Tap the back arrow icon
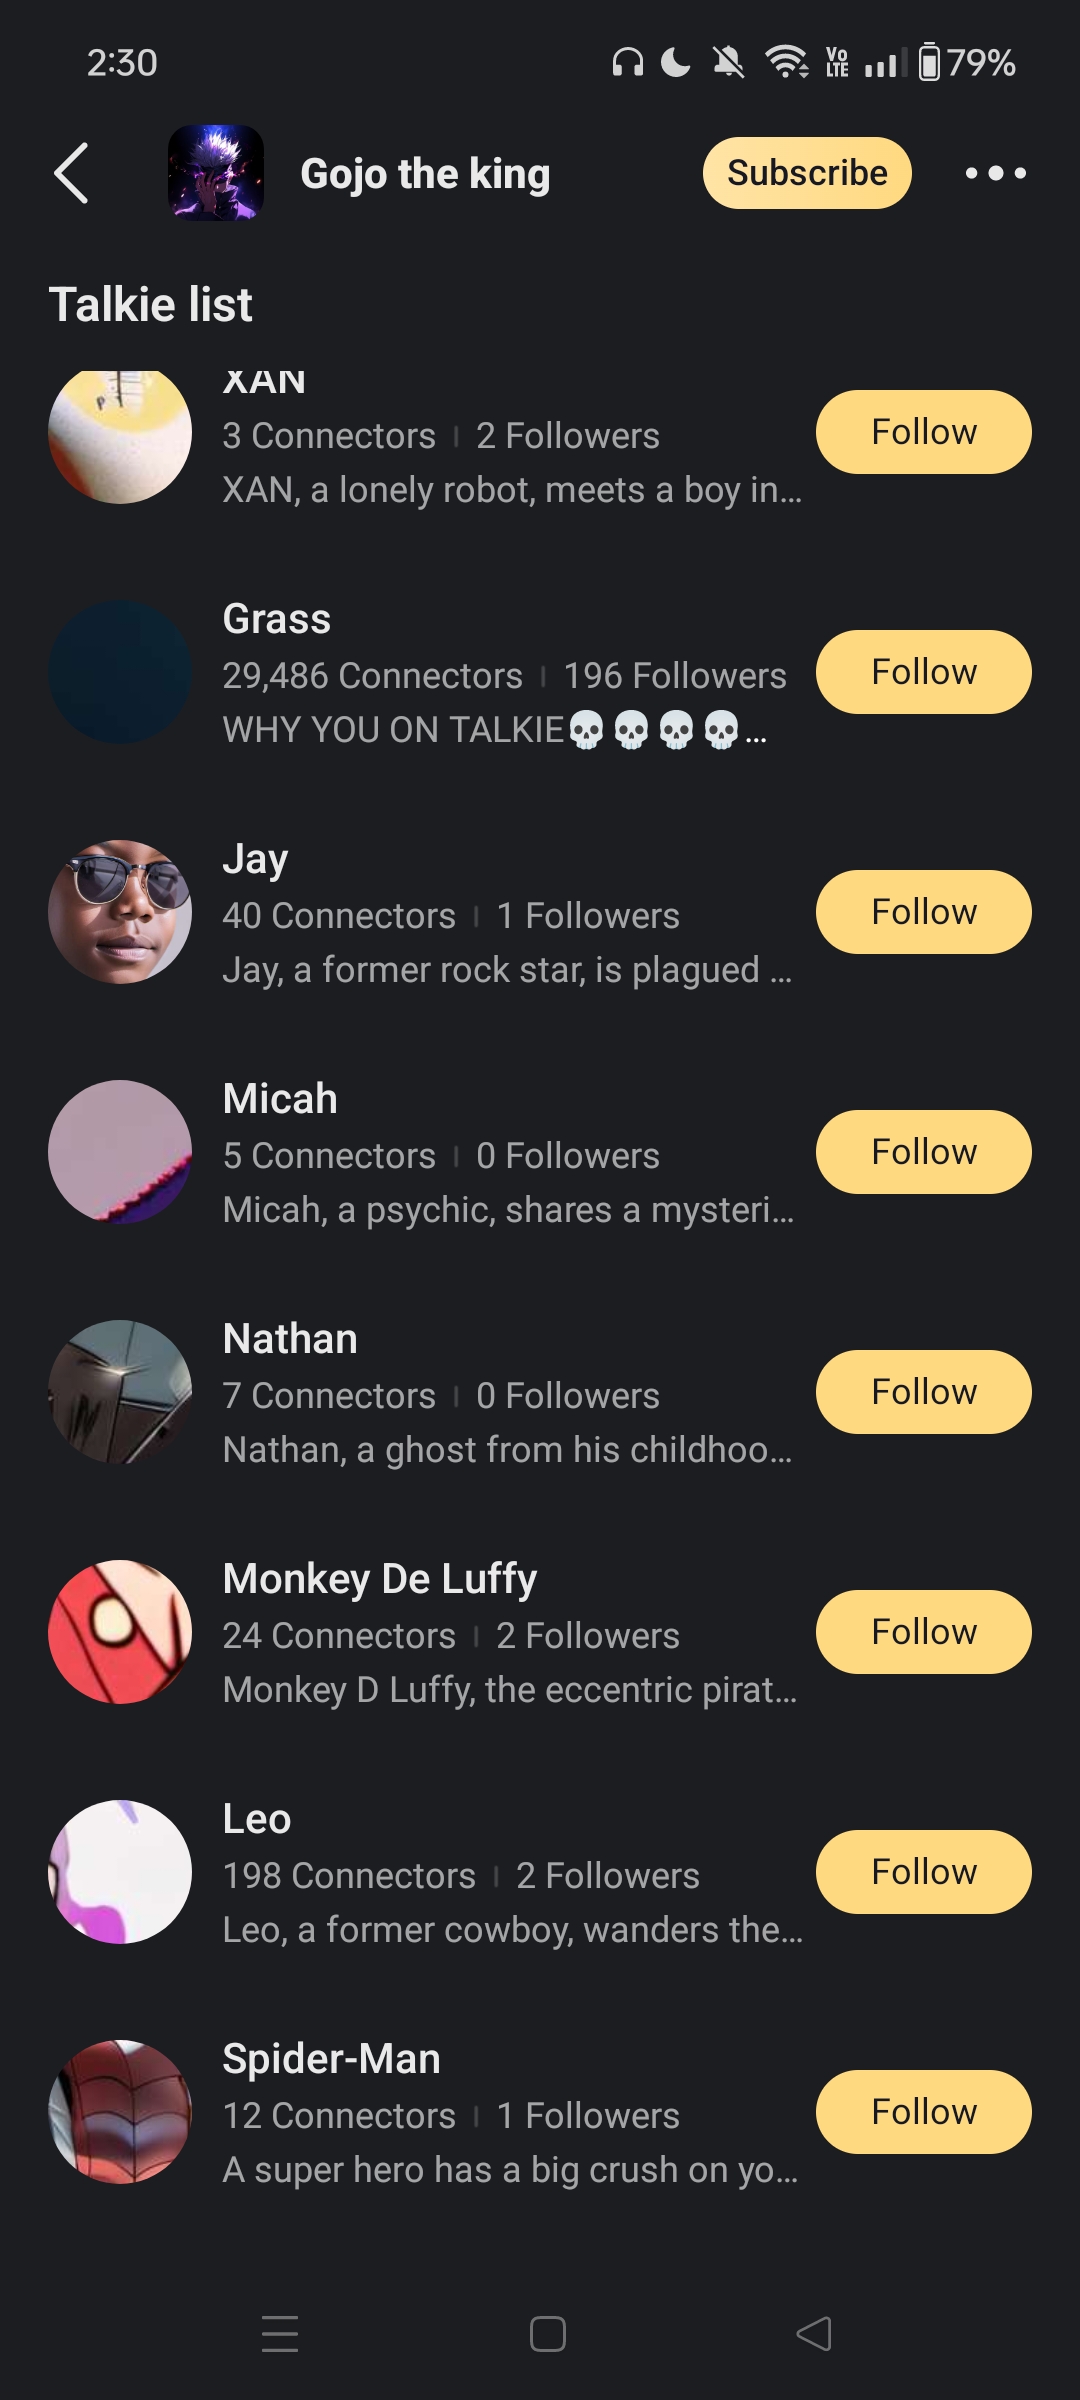The height and width of the screenshot is (2400, 1080). pyautogui.click(x=71, y=173)
